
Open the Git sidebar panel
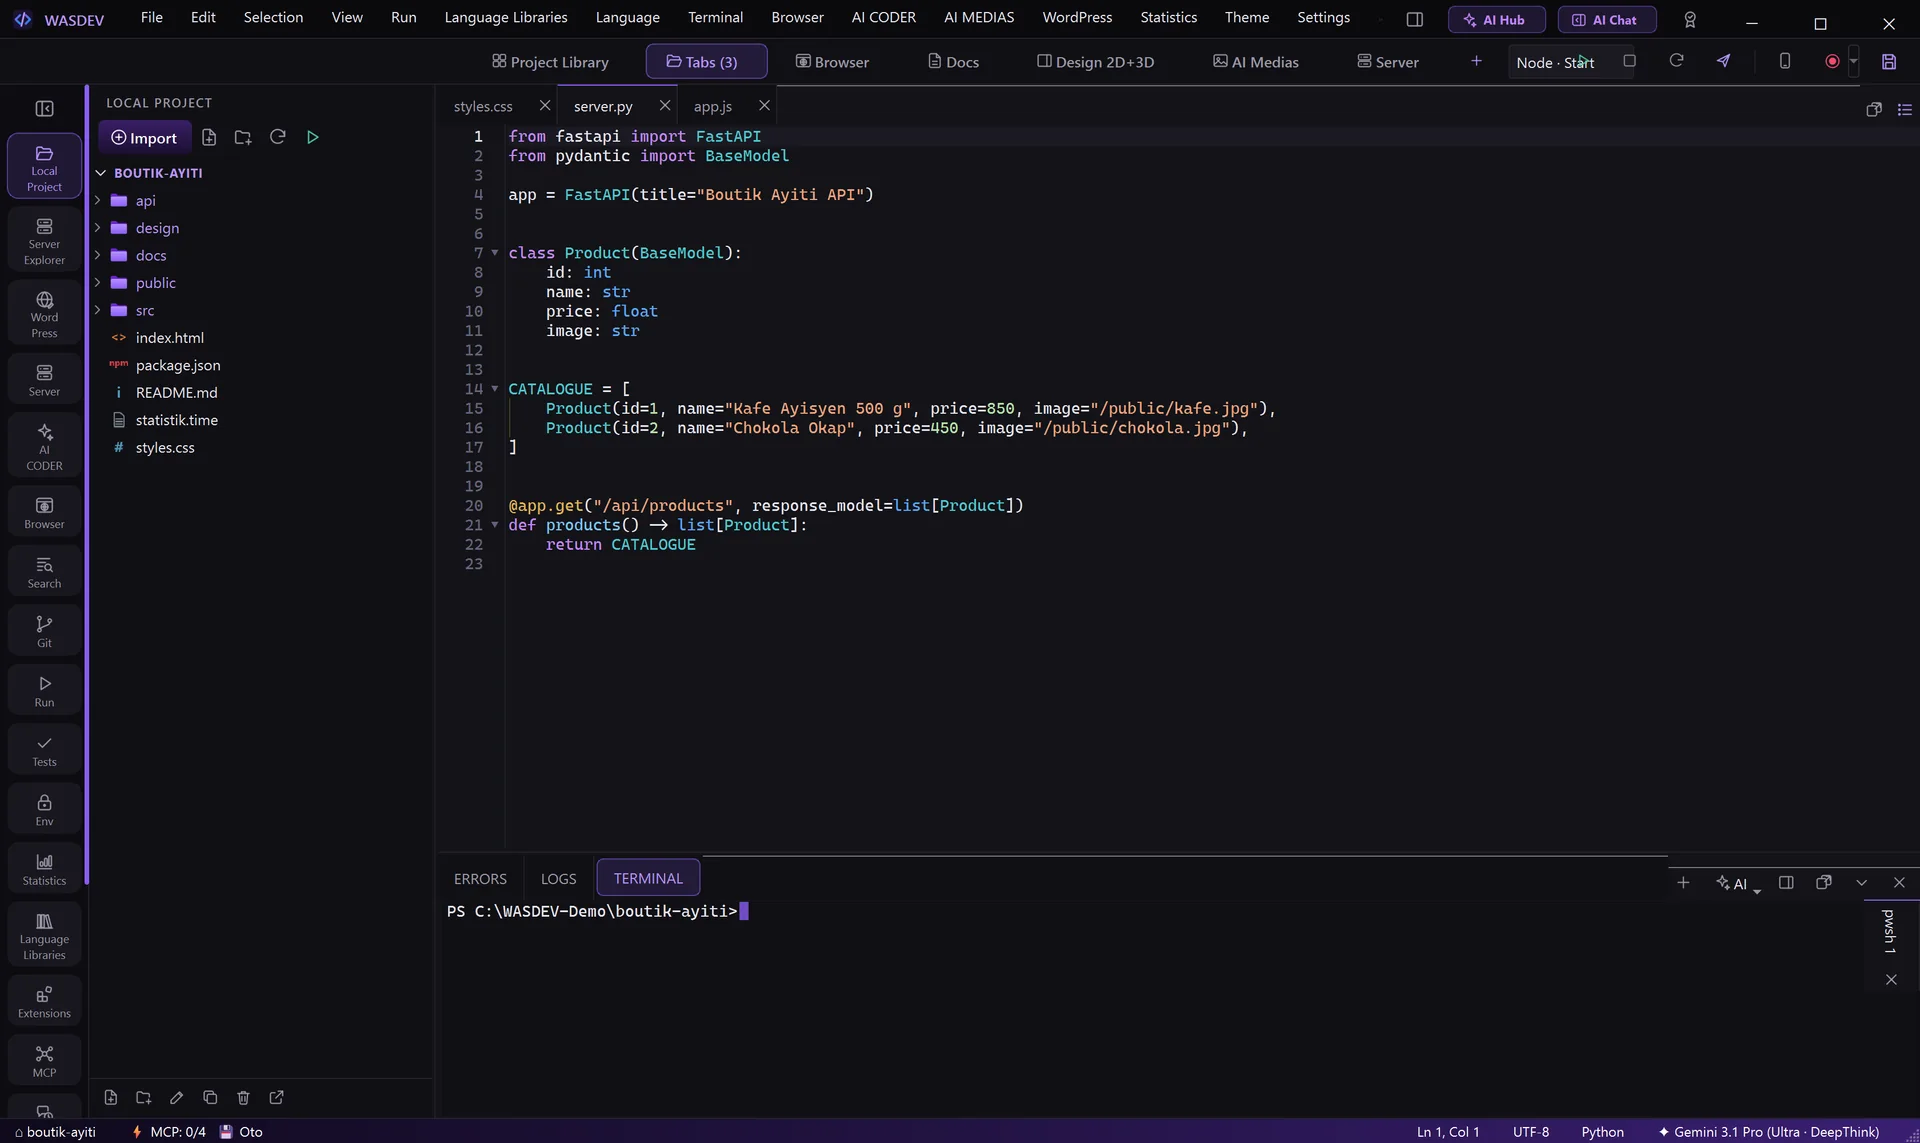[x=44, y=631]
